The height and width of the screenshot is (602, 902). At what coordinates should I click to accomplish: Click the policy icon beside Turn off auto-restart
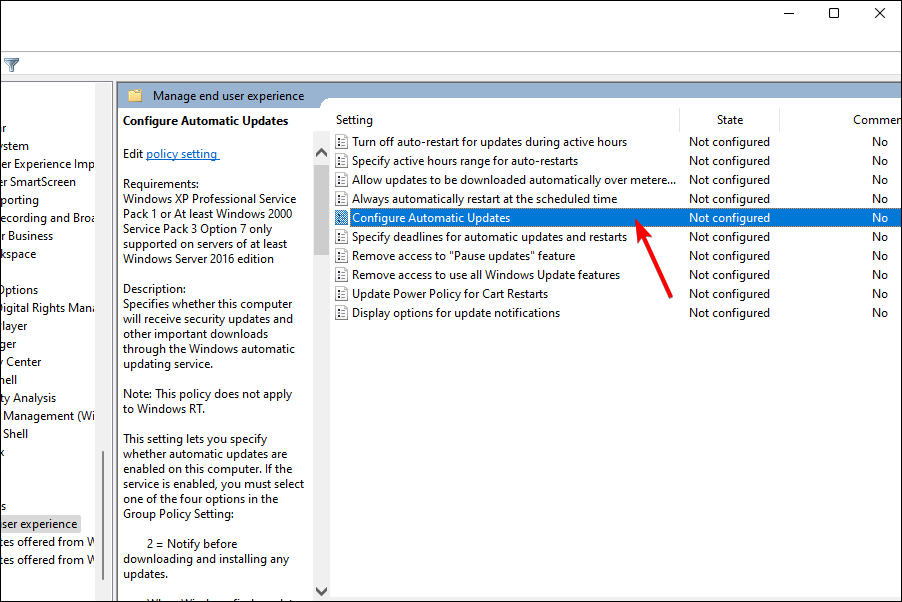coord(342,142)
